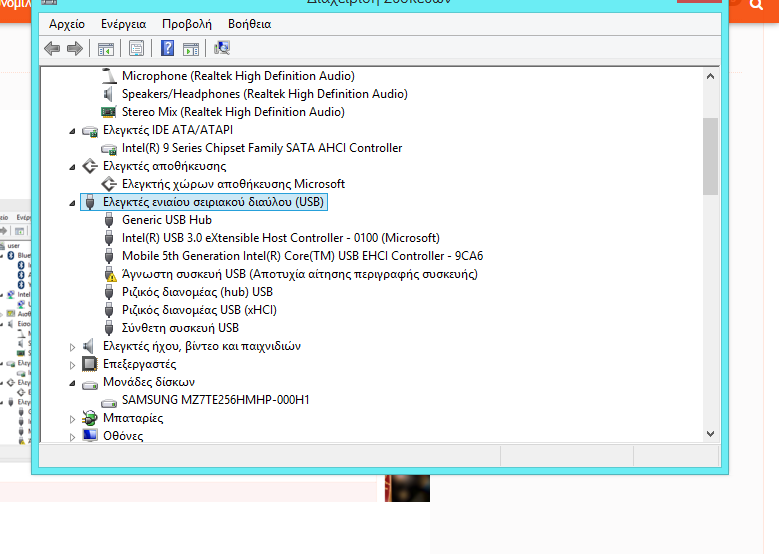779x554 pixels.
Task: Collapse the Ελεγκτές IDE ATA/ATAPI node
Action: (72, 131)
